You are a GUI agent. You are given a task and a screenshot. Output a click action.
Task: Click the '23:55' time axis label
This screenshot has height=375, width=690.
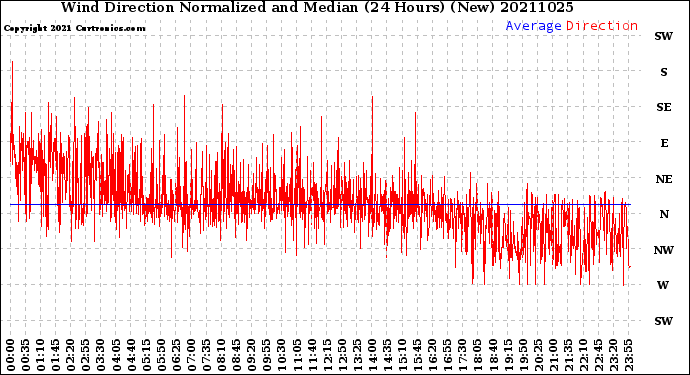tap(628, 355)
